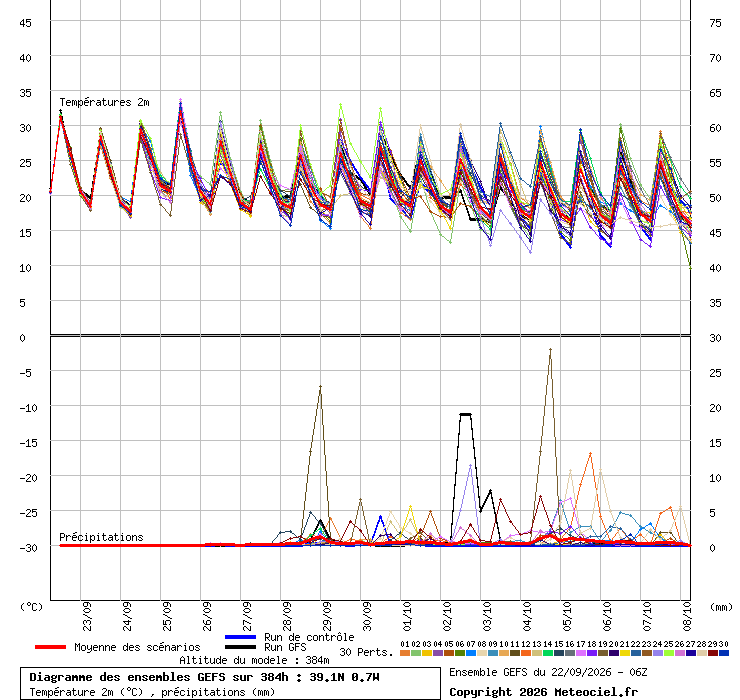Click the perturbation 01 orange legend swatch
Screen dimensions: 740x700
click(x=404, y=653)
